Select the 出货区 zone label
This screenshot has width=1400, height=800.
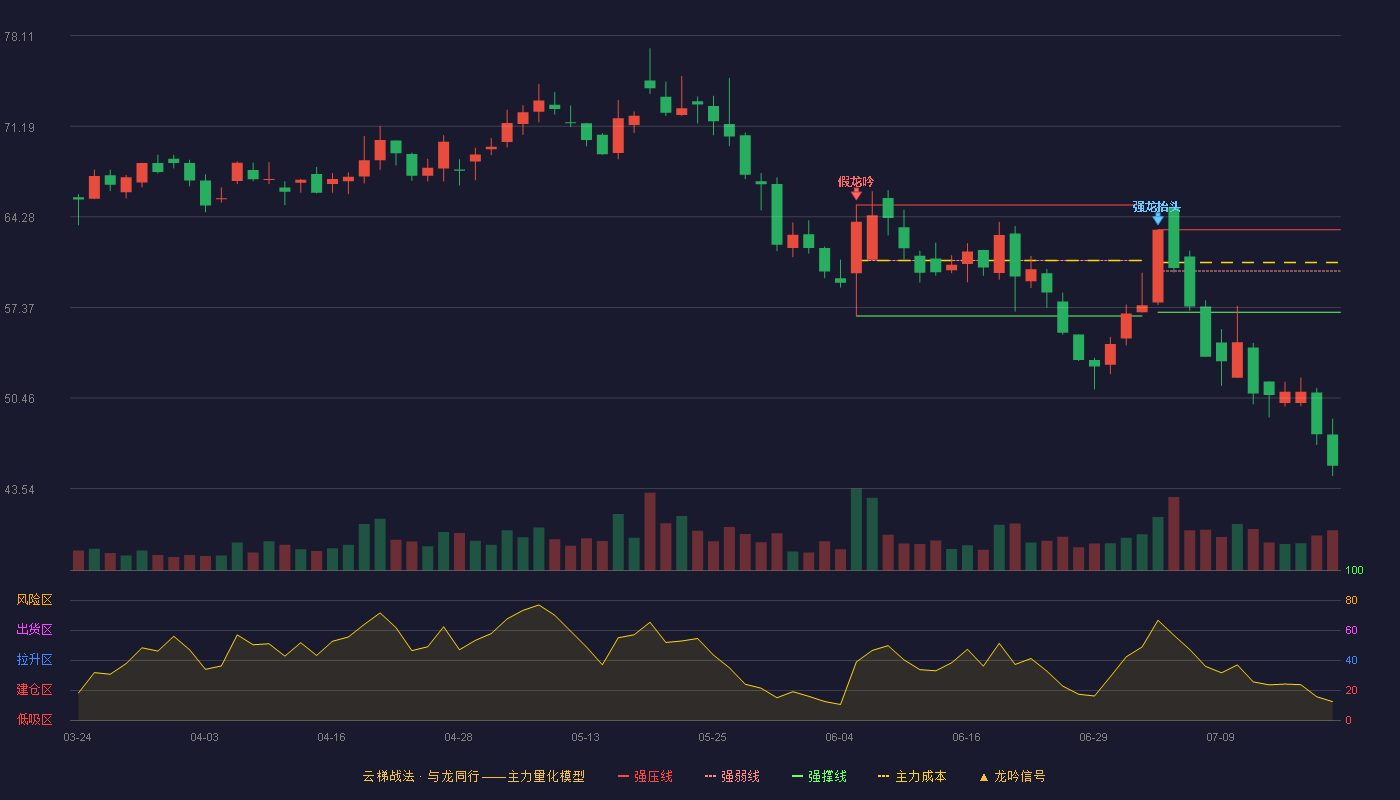(x=34, y=630)
